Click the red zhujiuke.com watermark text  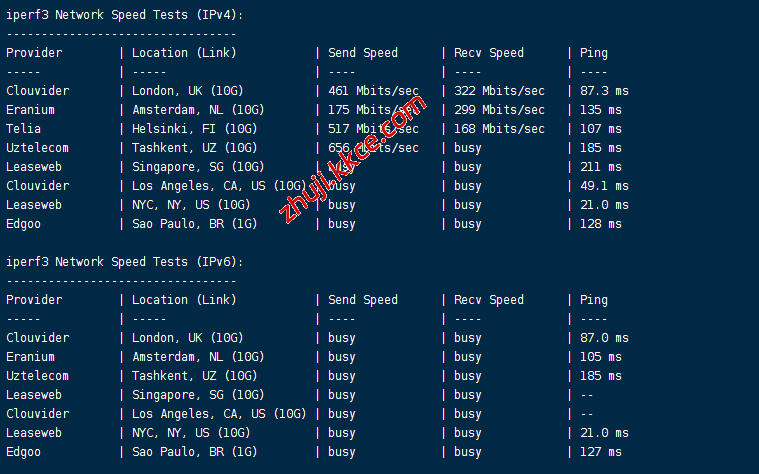pos(351,160)
